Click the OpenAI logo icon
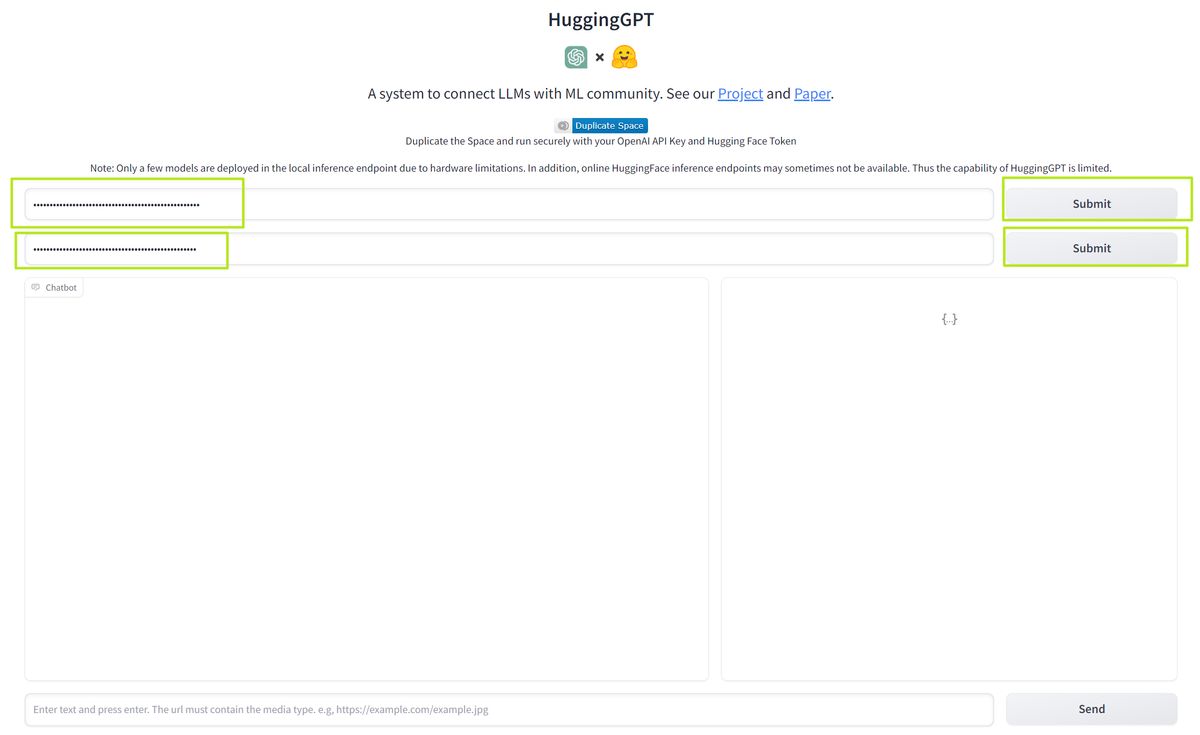The width and height of the screenshot is (1200, 735). click(576, 57)
